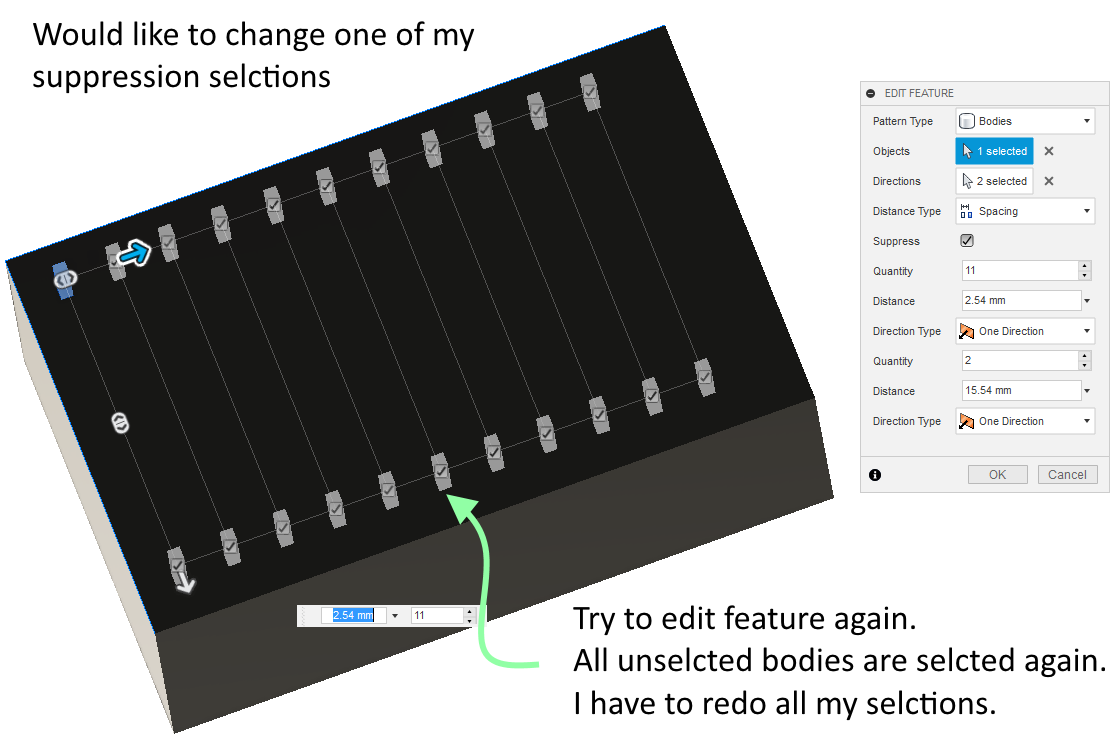Click the white quantity handle on left edge
The image size is (1117, 746).
click(120, 422)
